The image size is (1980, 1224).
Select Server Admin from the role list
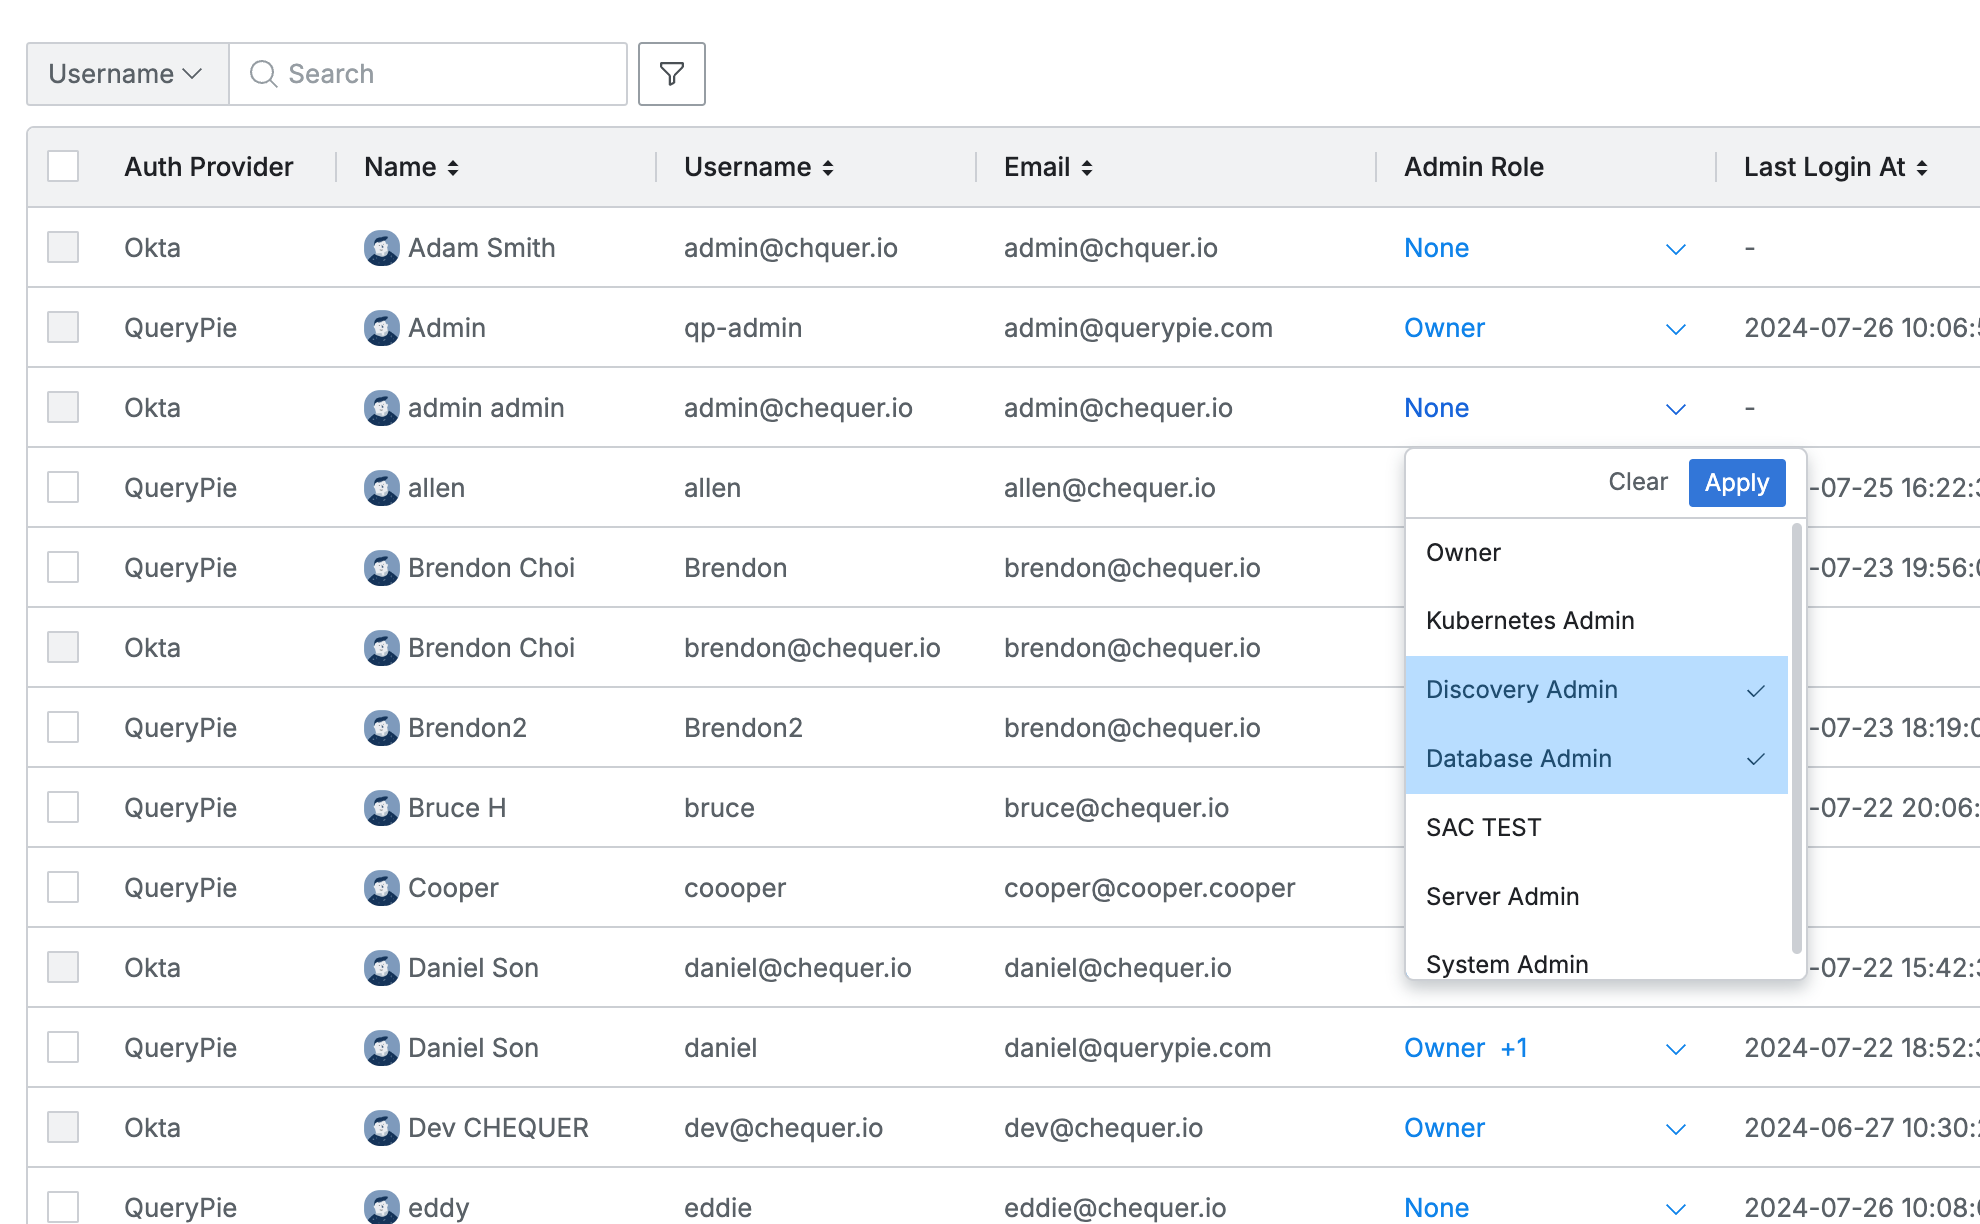tap(1502, 896)
